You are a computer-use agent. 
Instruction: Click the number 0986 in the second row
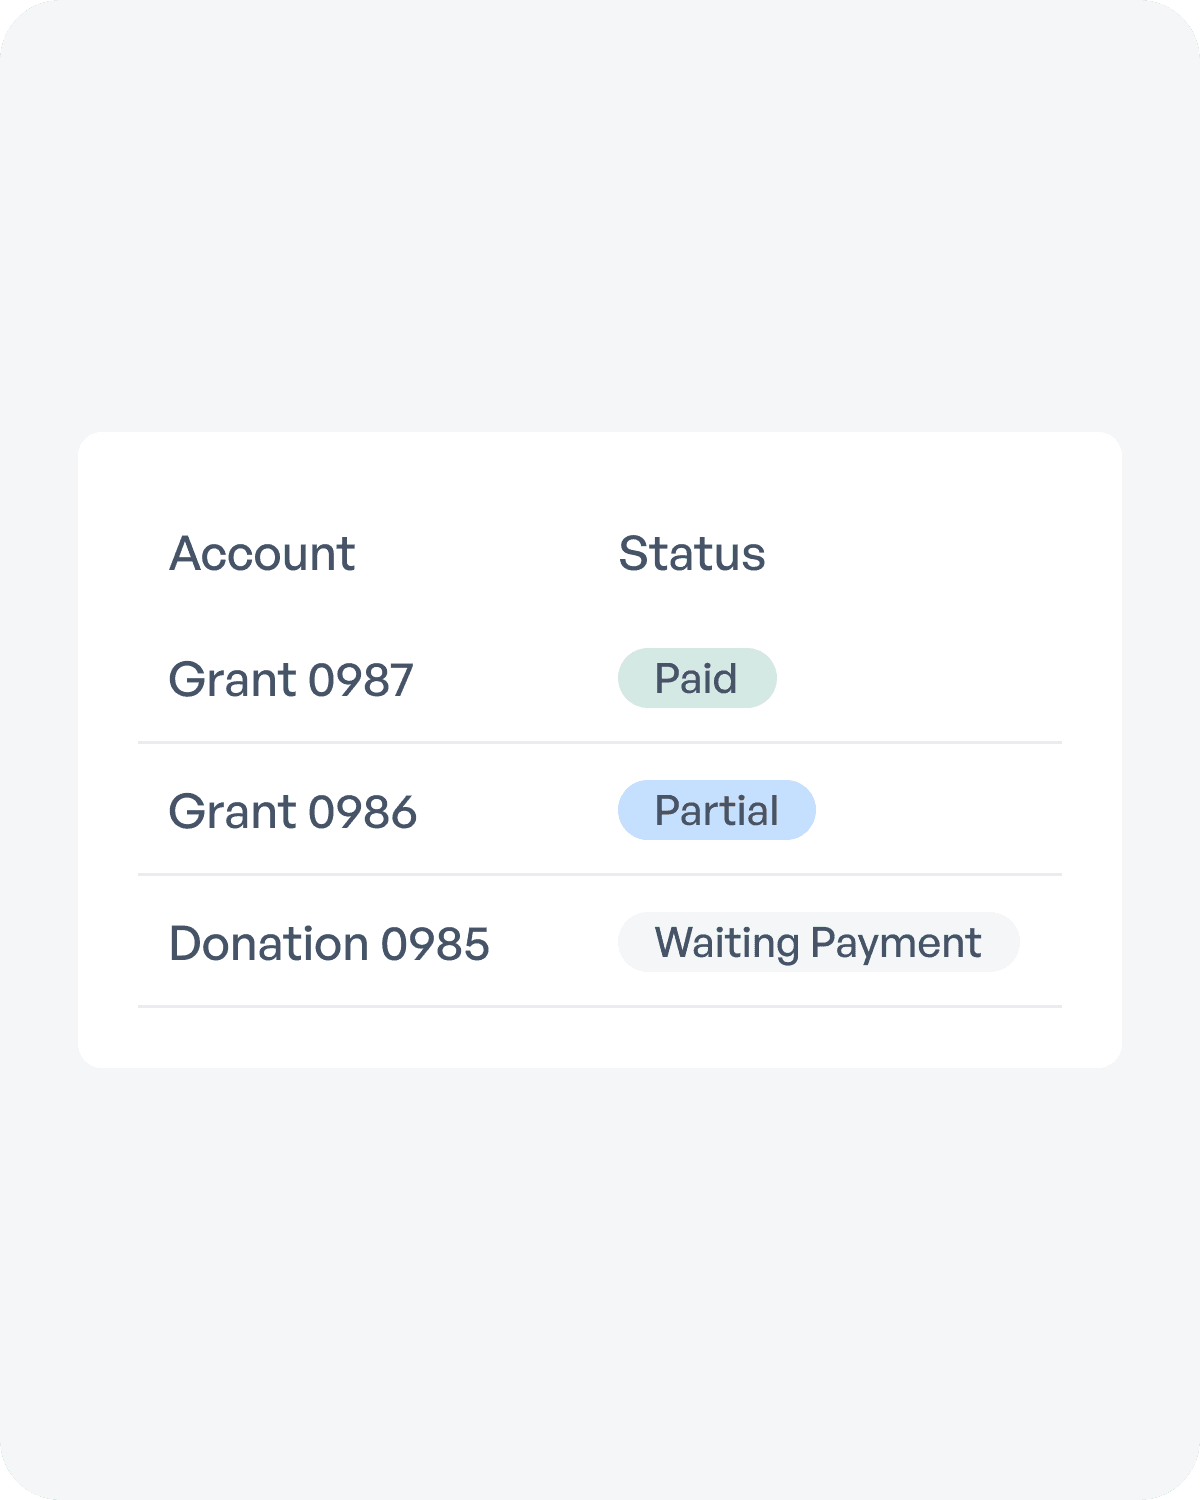tap(363, 811)
